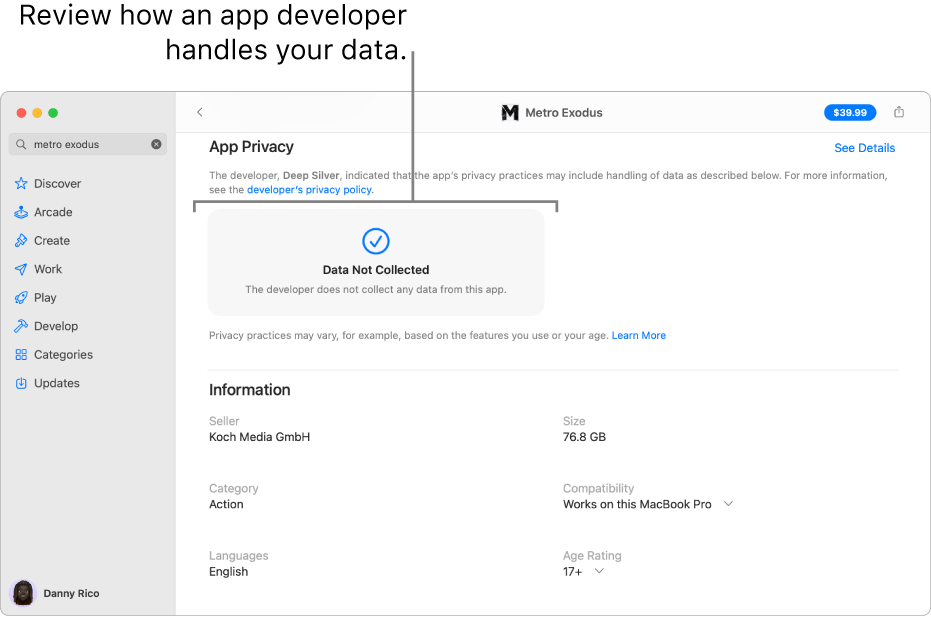Click the Arcade joystick icon
931x617 pixels.
21,212
